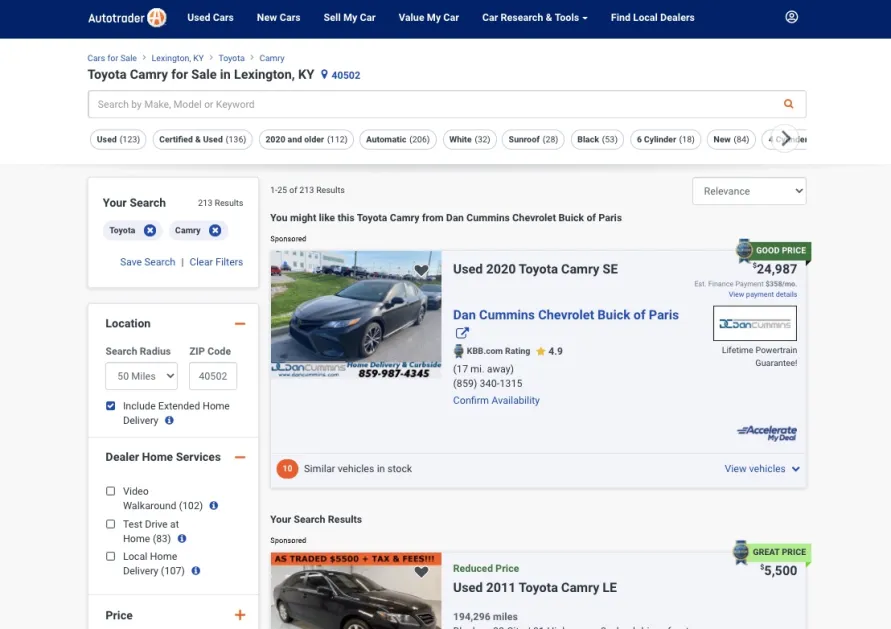Screen dimensions: 891x629
Task: Open the Search Radius 50 Miles dropdown
Action: click(x=141, y=376)
